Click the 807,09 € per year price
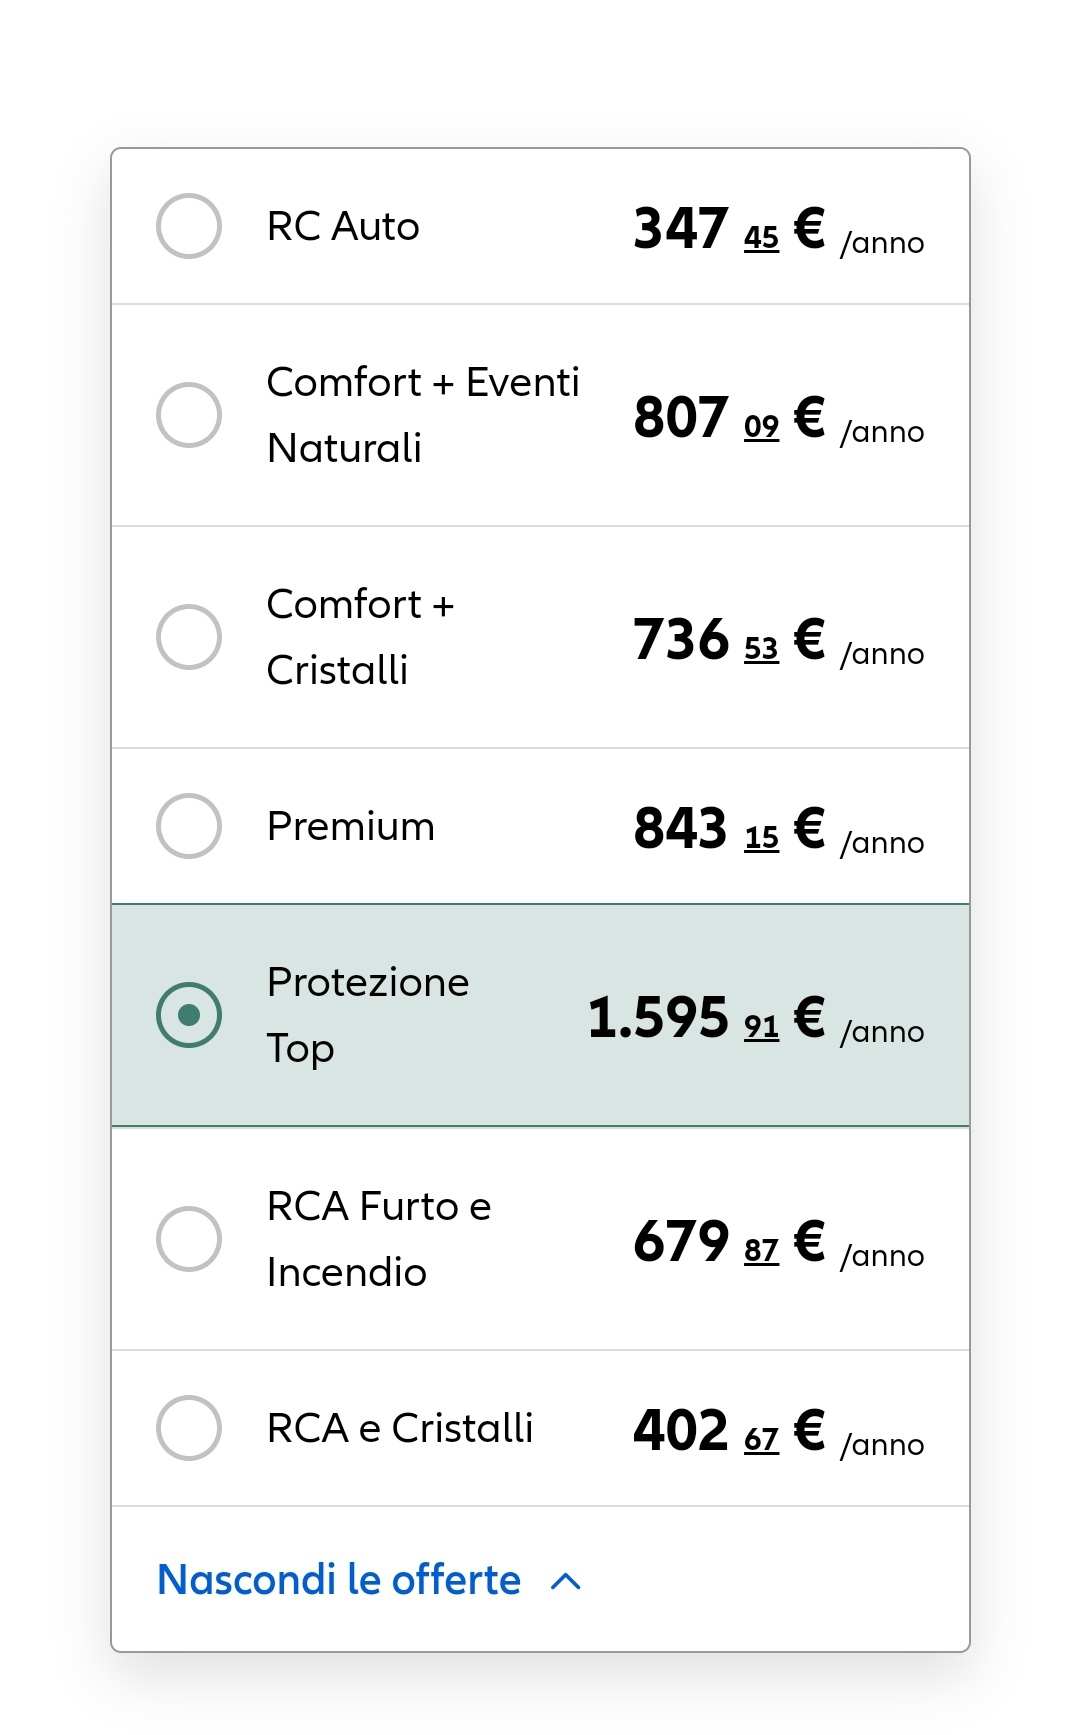This screenshot has height=1735, width=1080. click(x=779, y=418)
